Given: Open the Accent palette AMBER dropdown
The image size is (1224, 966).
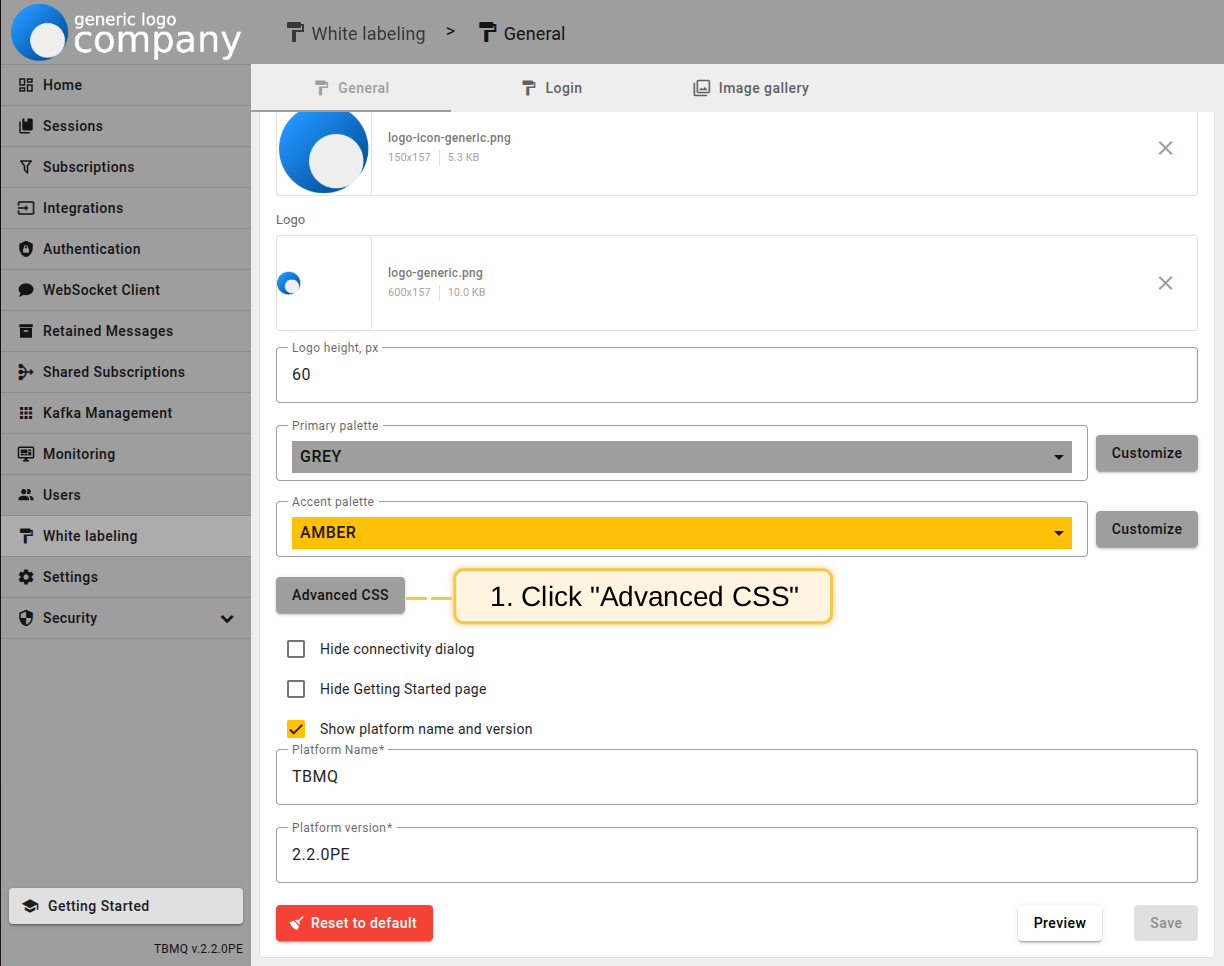Looking at the screenshot, I should coord(681,533).
